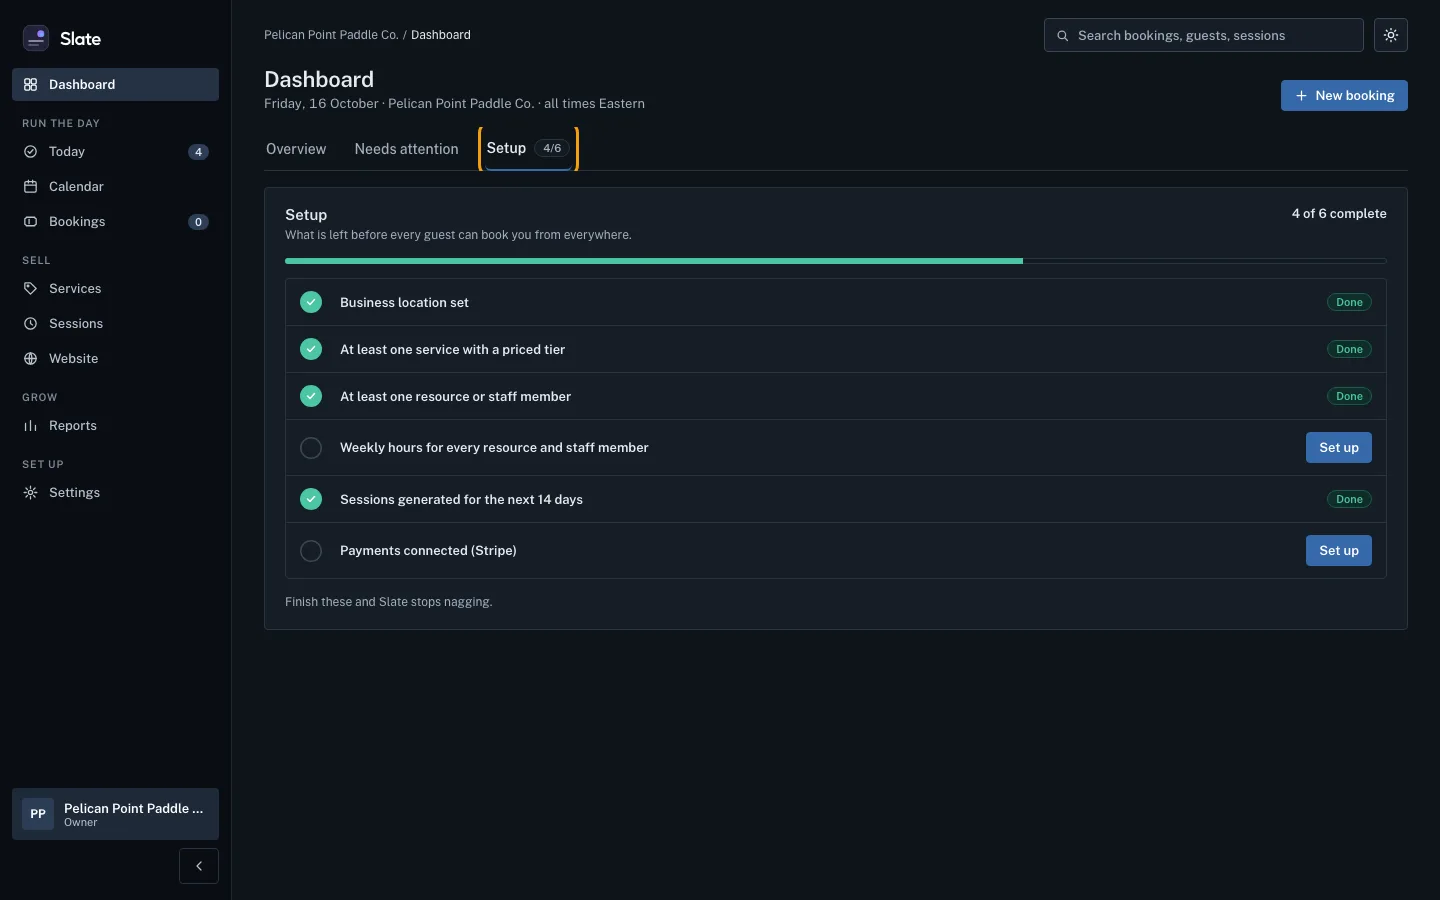Image resolution: width=1440 pixels, height=900 pixels.
Task: Open Website in the sidebar
Action: tap(115, 359)
